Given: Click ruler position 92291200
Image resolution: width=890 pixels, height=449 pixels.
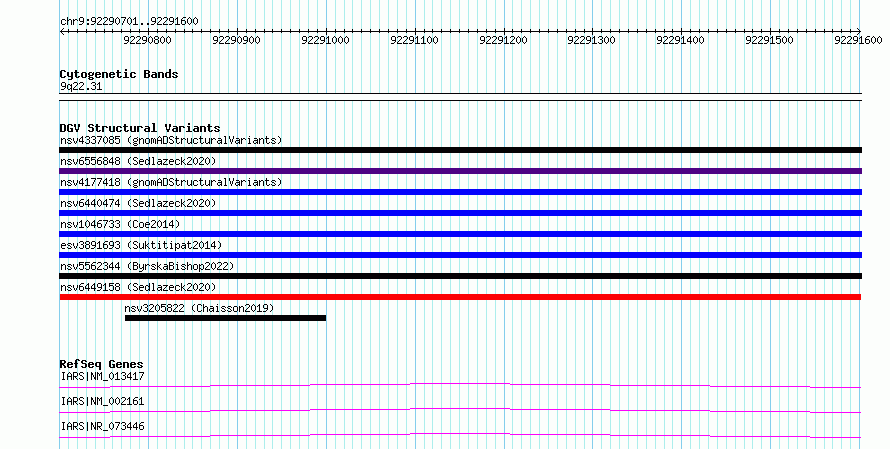Looking at the screenshot, I should pyautogui.click(x=503, y=40).
